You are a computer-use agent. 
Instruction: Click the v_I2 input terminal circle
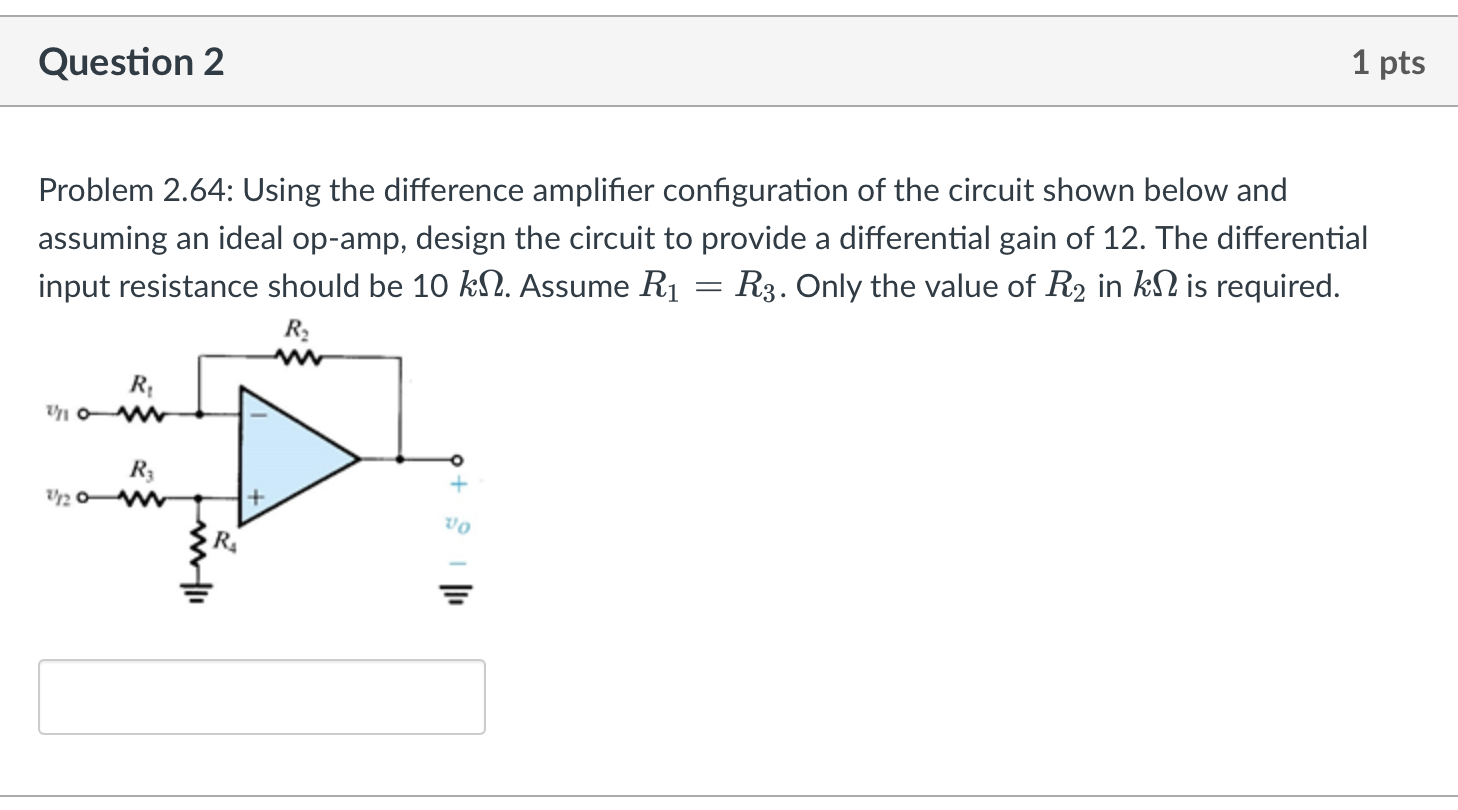[83, 497]
